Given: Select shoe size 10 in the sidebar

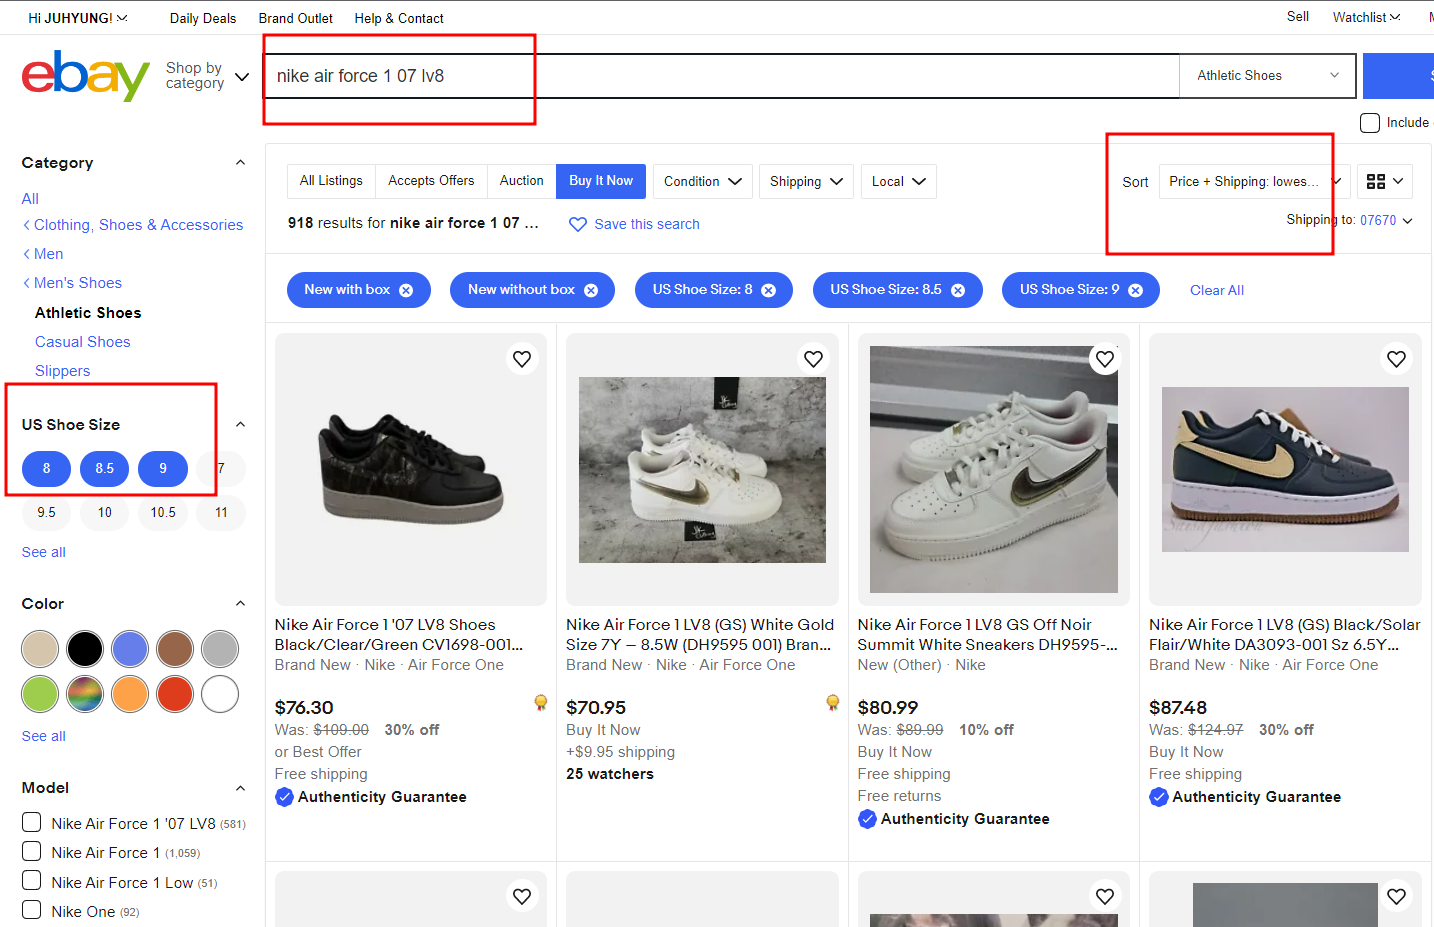Looking at the screenshot, I should pos(105,512).
